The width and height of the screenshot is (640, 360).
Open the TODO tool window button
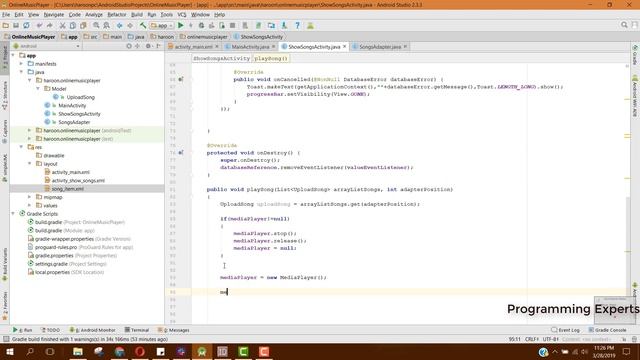[x=51, y=330]
